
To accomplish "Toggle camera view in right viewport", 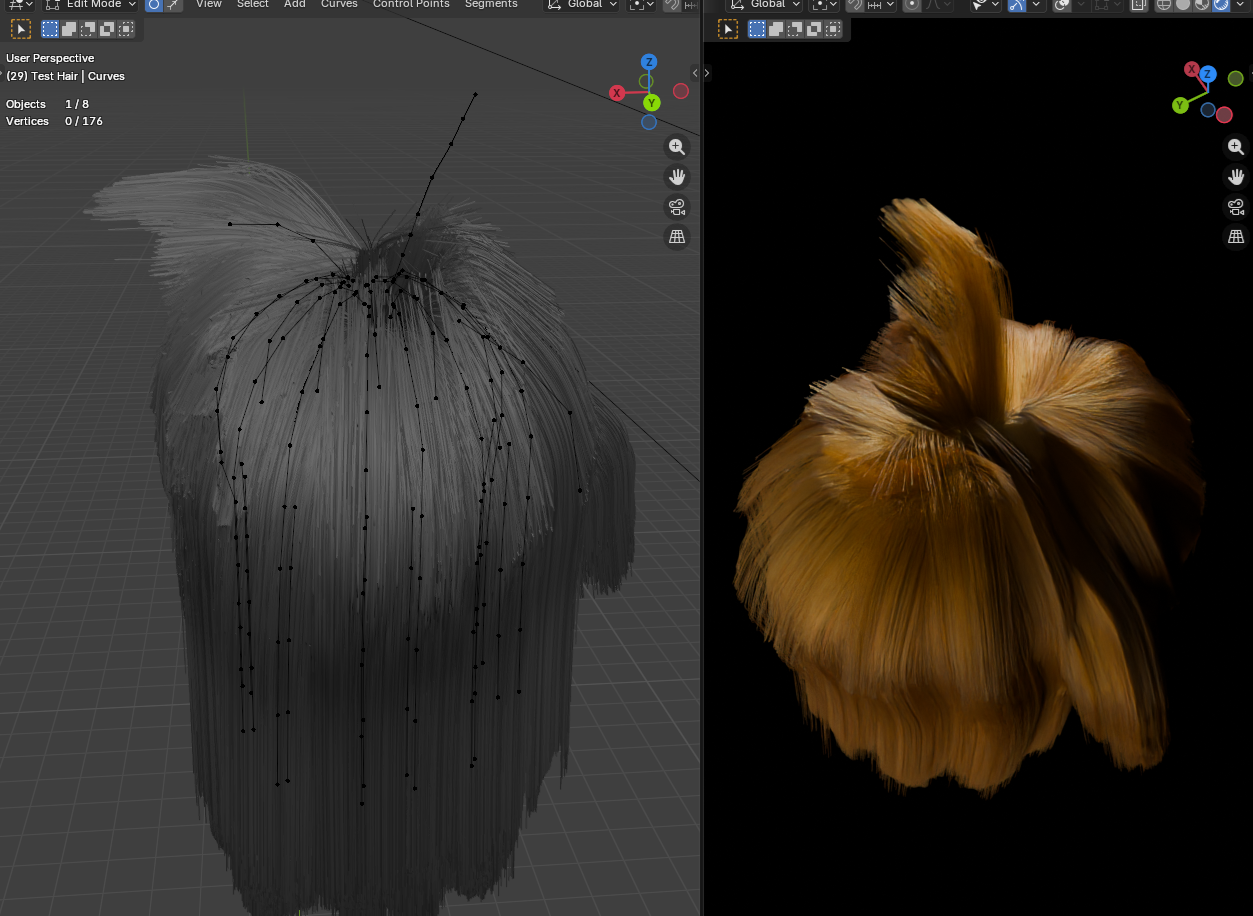I will click(1236, 207).
